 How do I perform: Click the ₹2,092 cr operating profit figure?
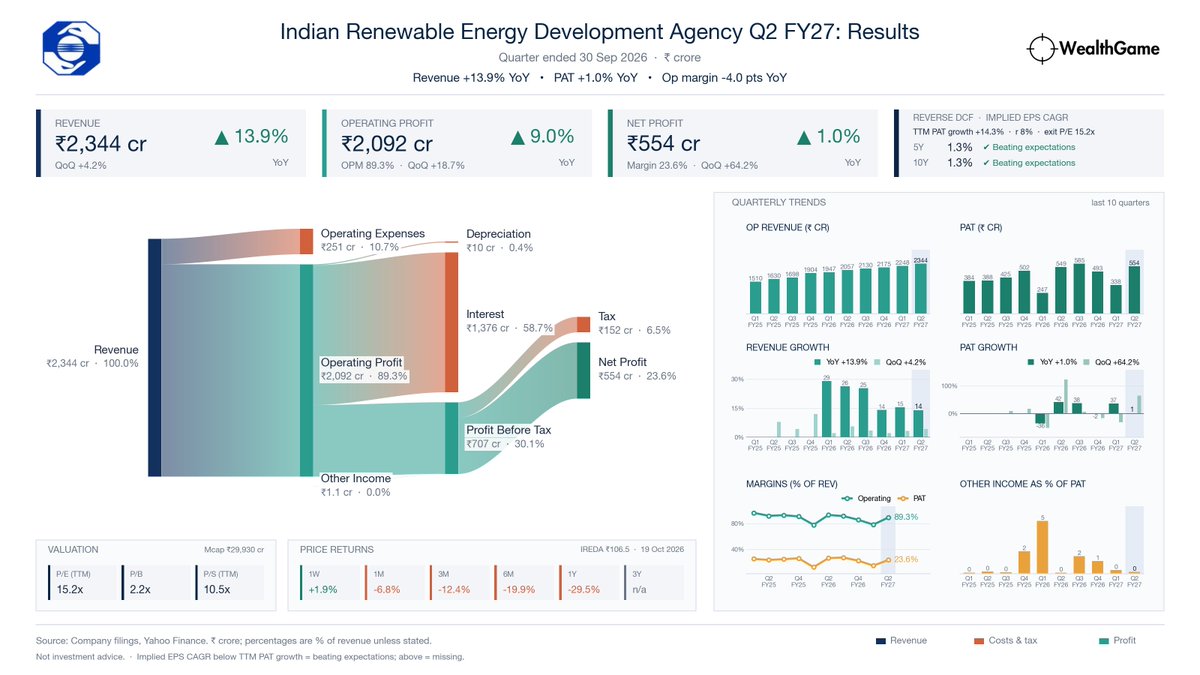tap(387, 144)
